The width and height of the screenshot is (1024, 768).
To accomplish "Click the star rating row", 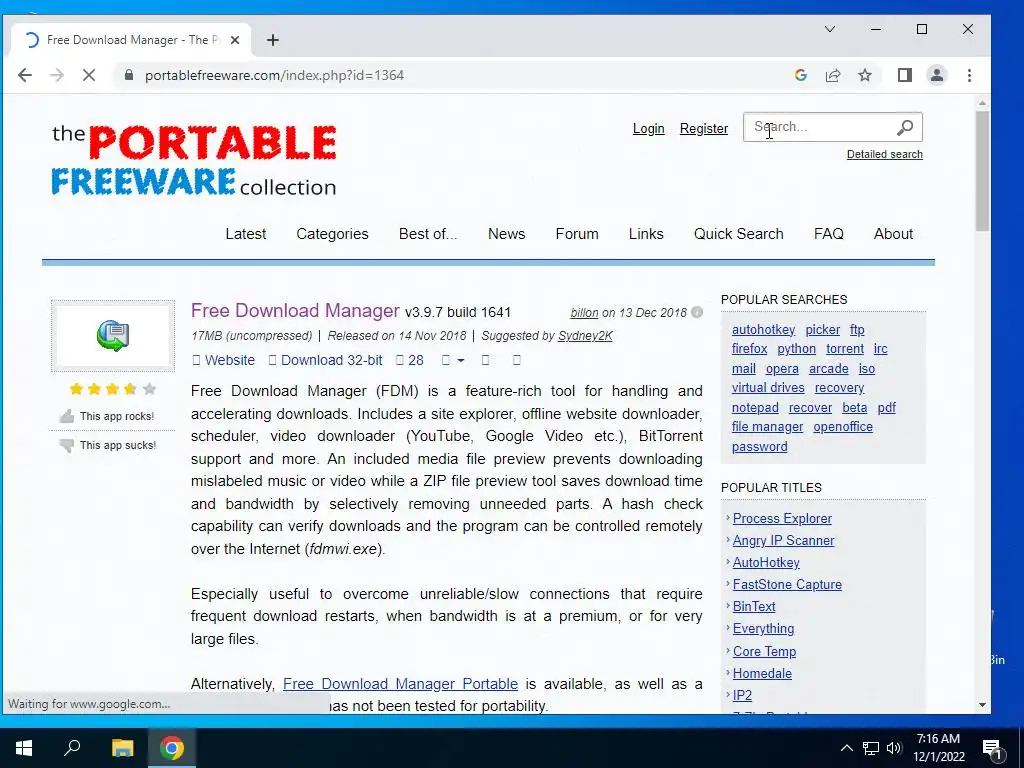I will pos(112,389).
